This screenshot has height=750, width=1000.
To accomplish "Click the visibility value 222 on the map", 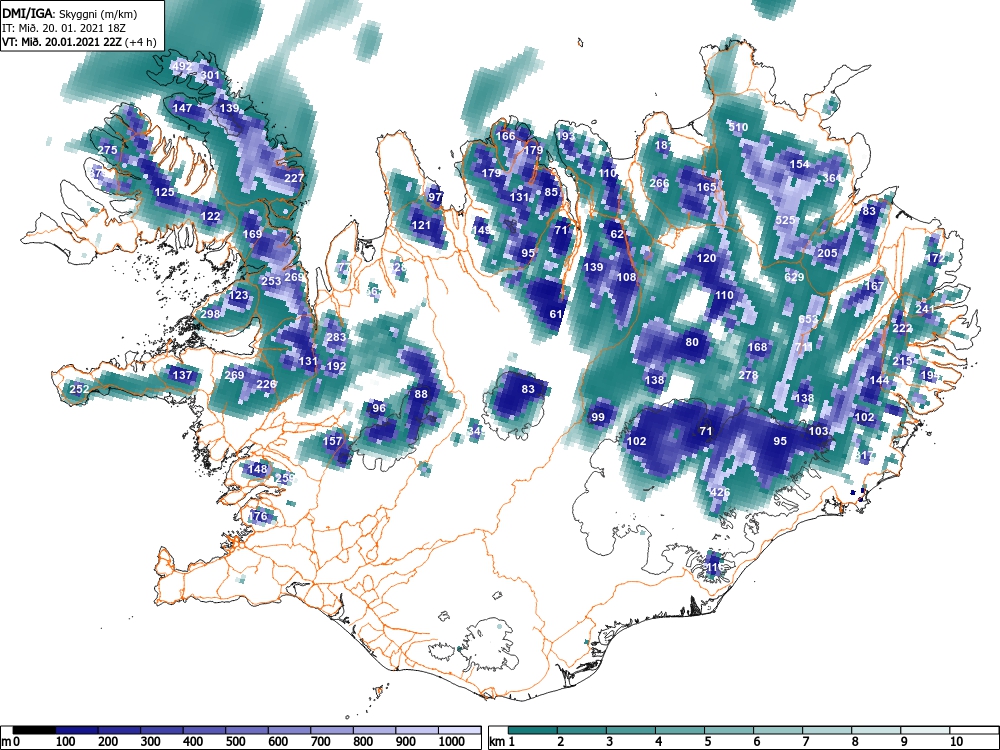I will click(x=902, y=328).
